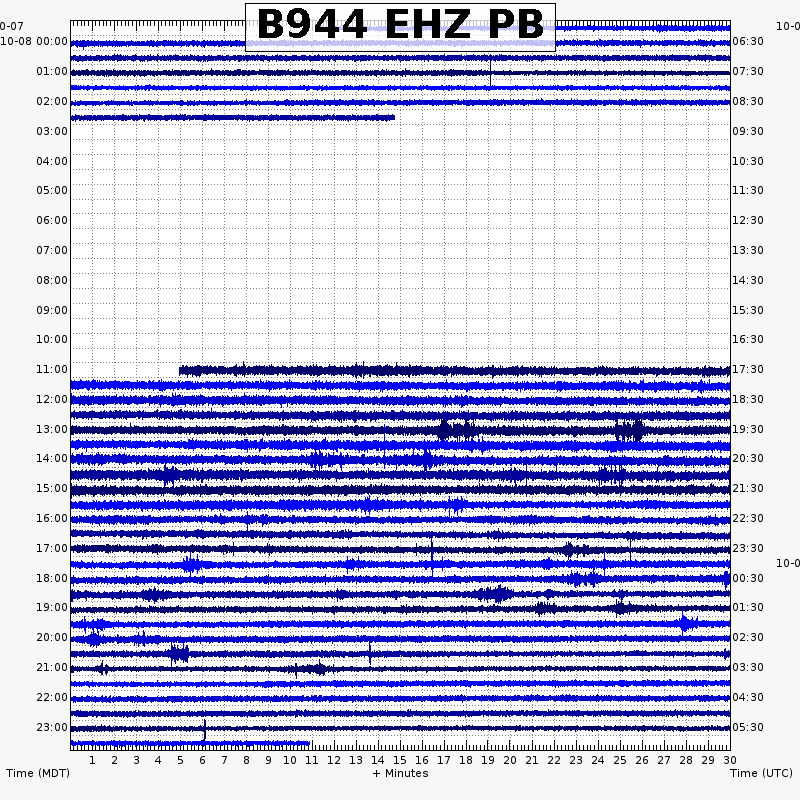Select the 03:00 MDT time label
The height and width of the screenshot is (800, 800).
52,132
